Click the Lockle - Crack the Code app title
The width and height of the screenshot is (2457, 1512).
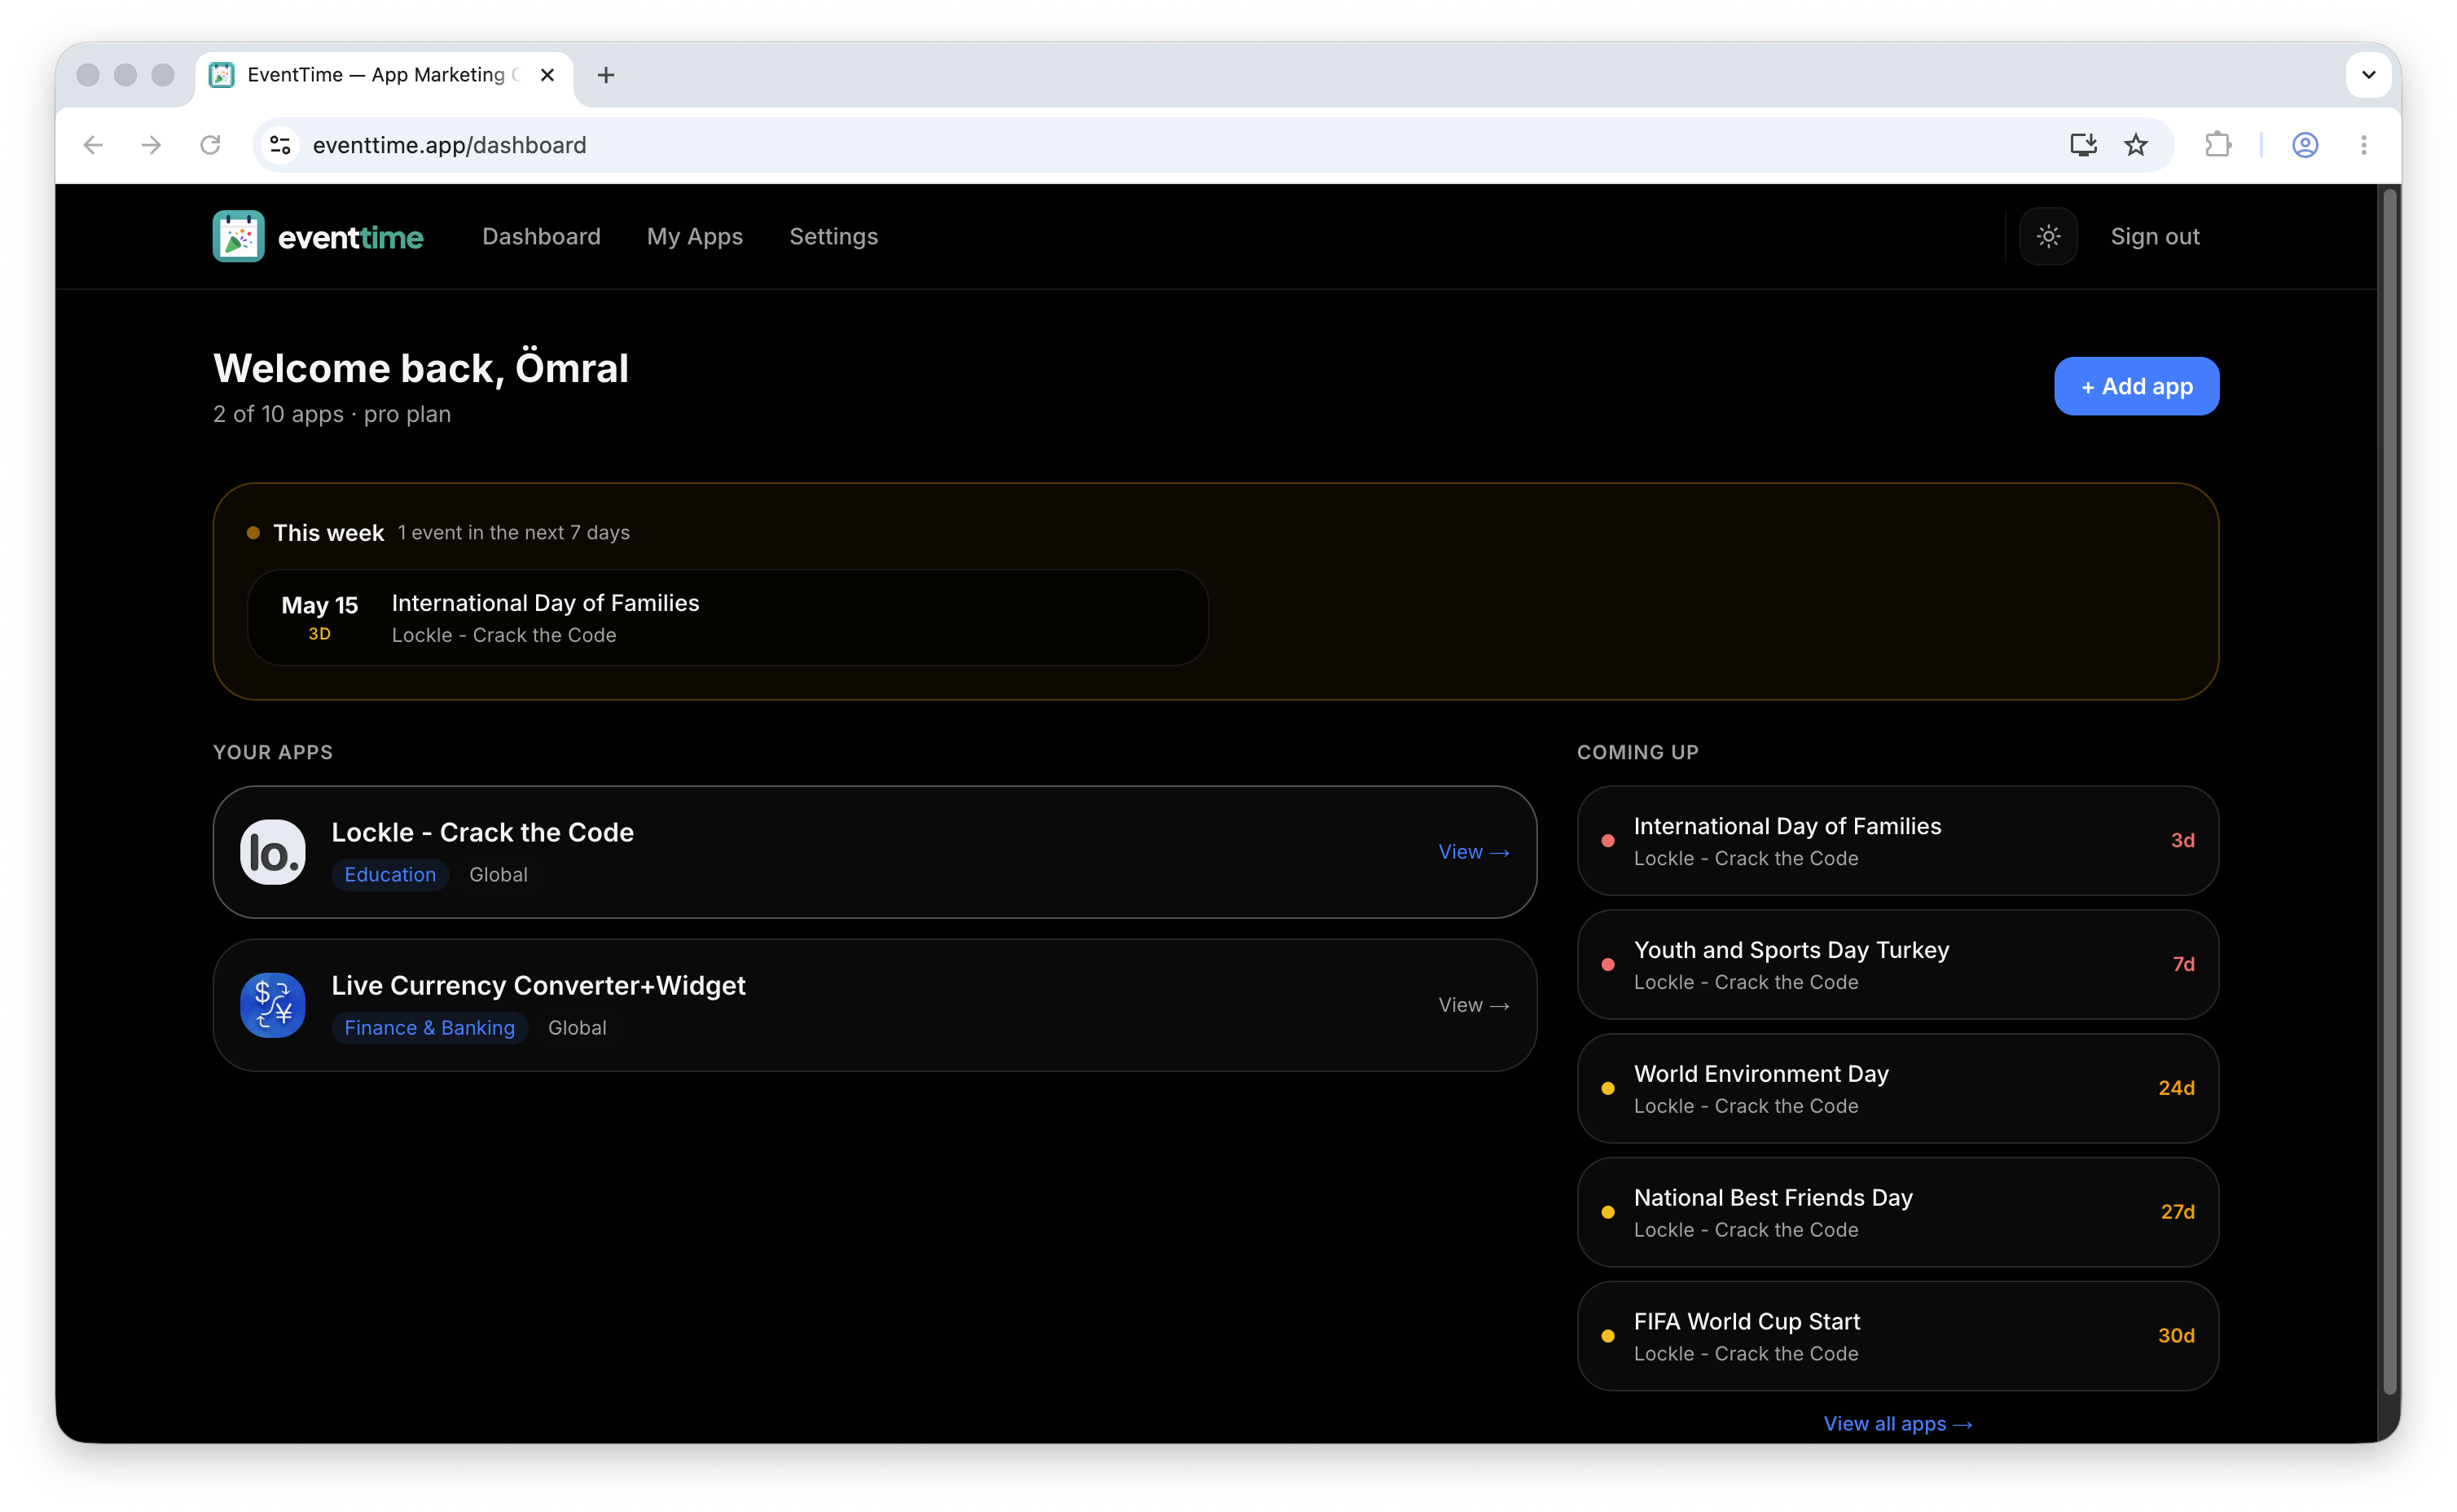point(482,832)
